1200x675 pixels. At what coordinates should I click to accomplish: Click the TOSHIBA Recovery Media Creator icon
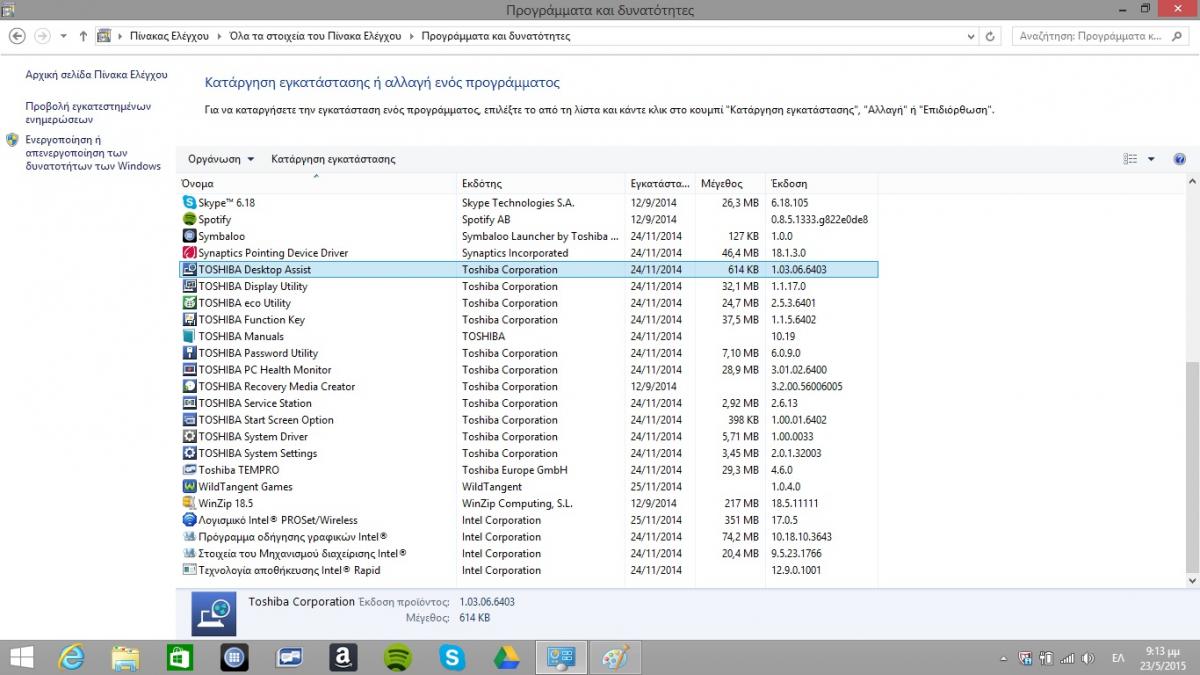(x=190, y=386)
